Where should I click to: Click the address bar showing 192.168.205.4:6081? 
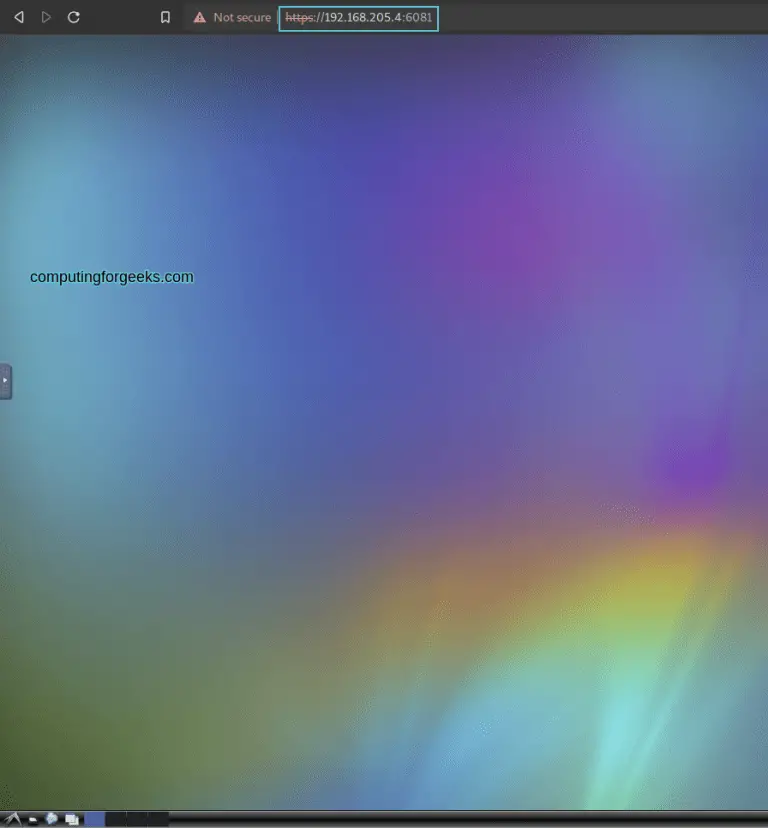coord(378,17)
